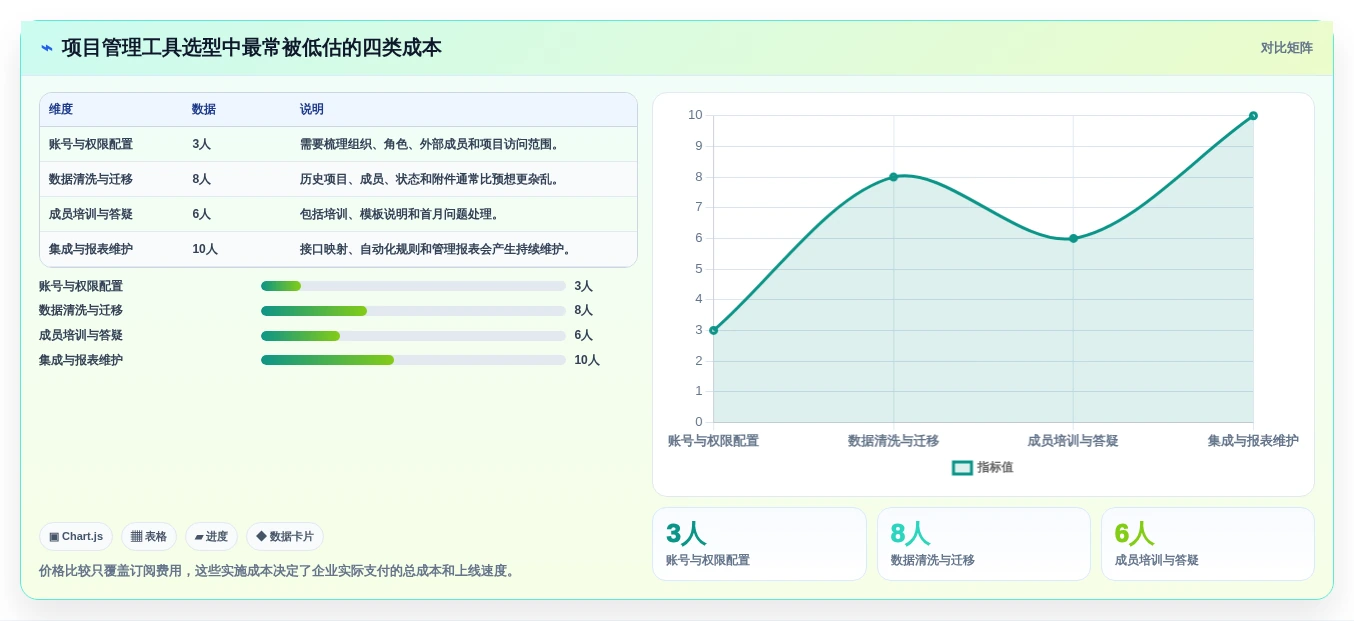Click the 集成与报表维护 progress bar
This screenshot has width=1354, height=621.
413,360
